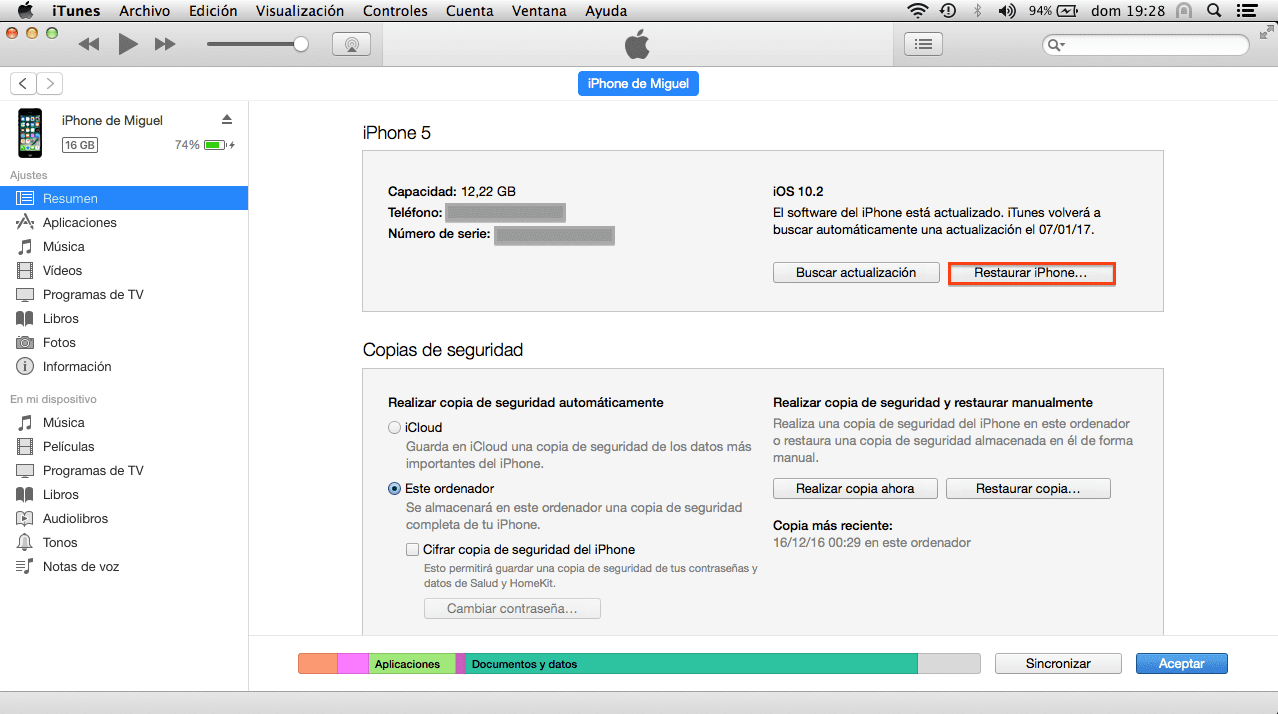
Task: Select Este ordenador radio button
Action: coord(394,489)
